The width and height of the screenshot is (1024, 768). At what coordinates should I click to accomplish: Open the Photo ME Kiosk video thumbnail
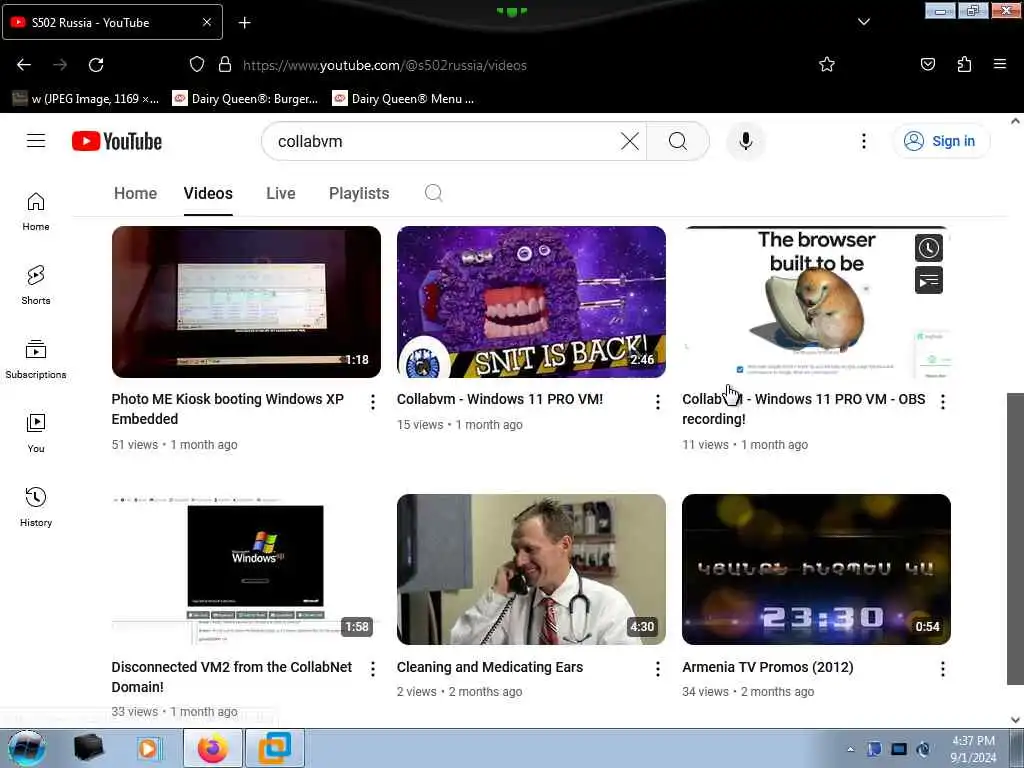tap(246, 302)
